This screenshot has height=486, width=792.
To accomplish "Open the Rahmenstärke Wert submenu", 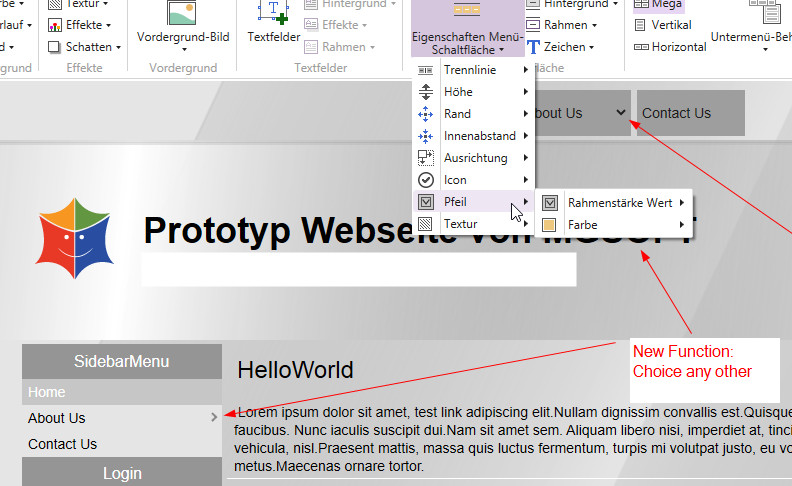I will [x=619, y=203].
